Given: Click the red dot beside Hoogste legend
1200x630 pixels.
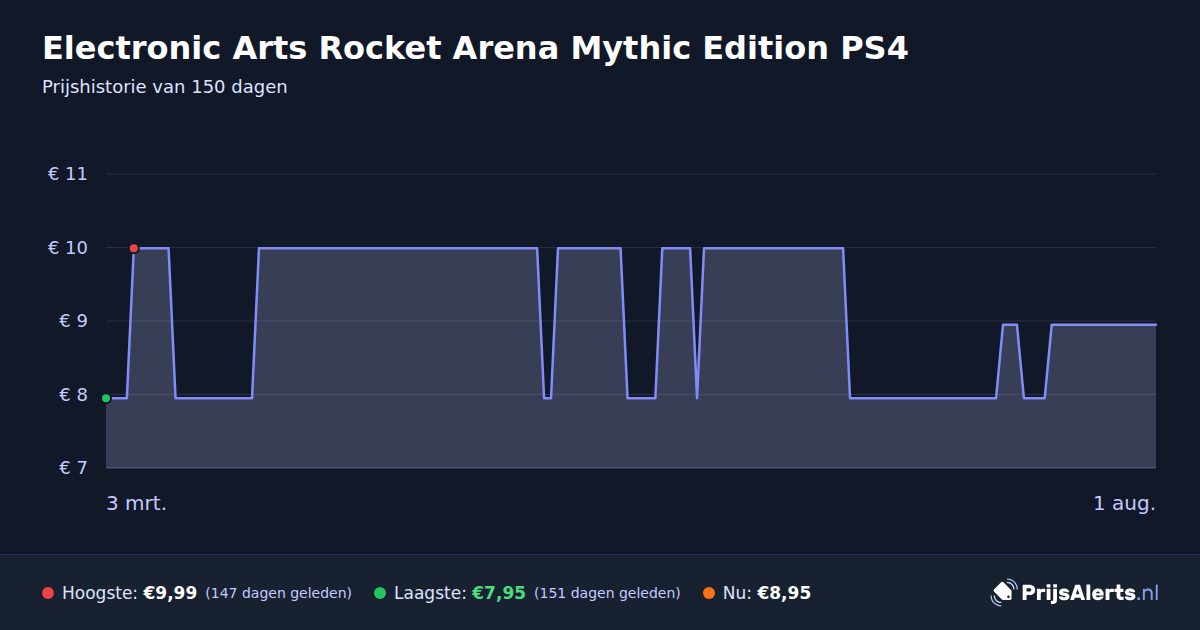Looking at the screenshot, I should [48, 594].
